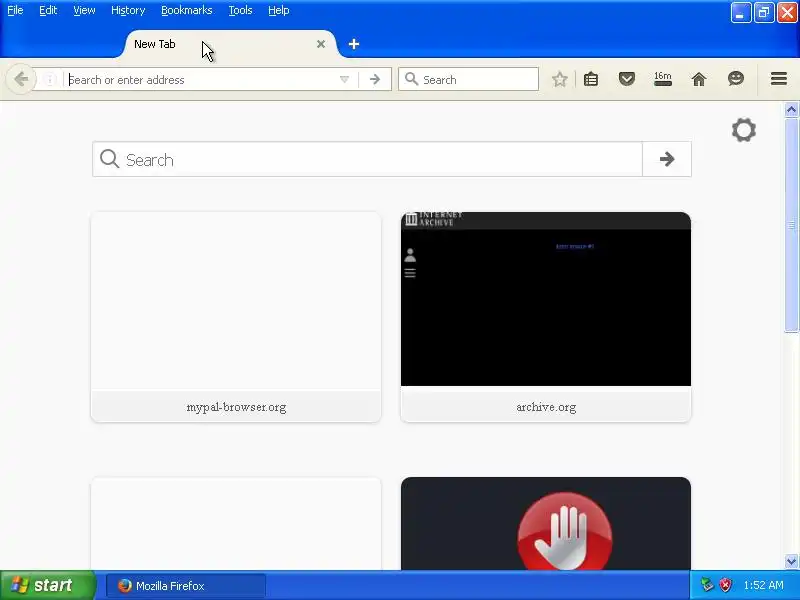
Task: Restore down the Firefox window
Action: click(x=764, y=13)
